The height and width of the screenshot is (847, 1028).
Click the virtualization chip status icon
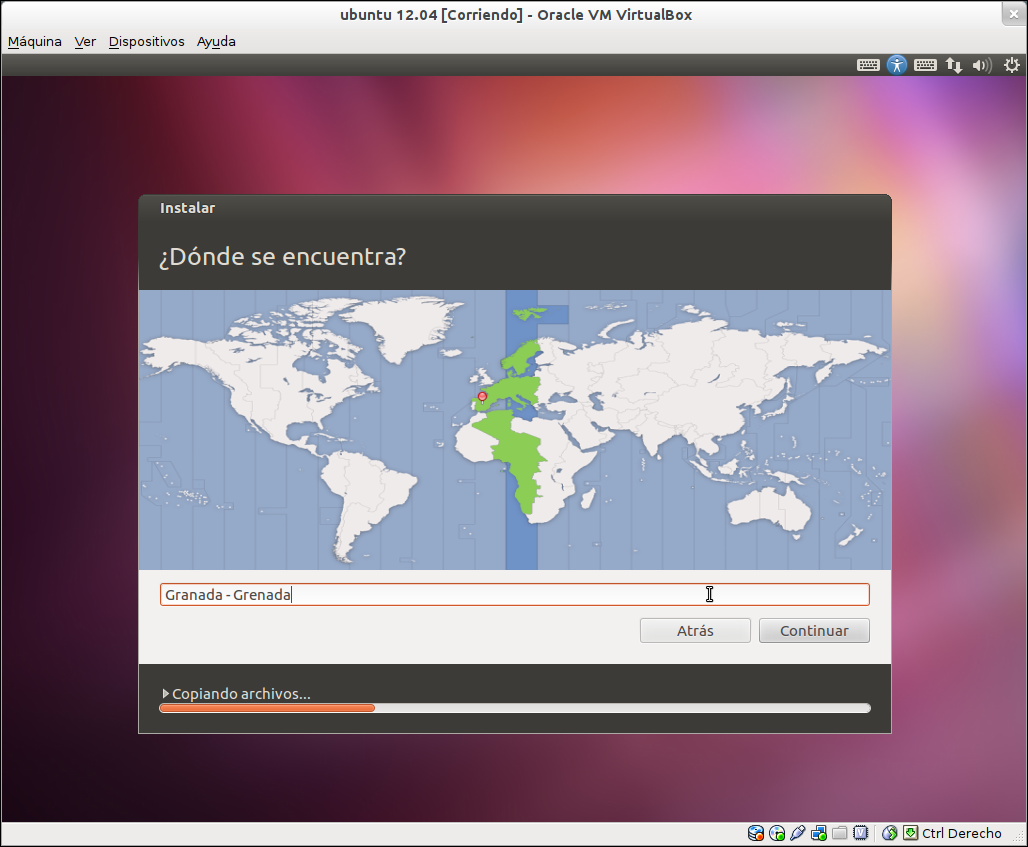[x=861, y=833]
